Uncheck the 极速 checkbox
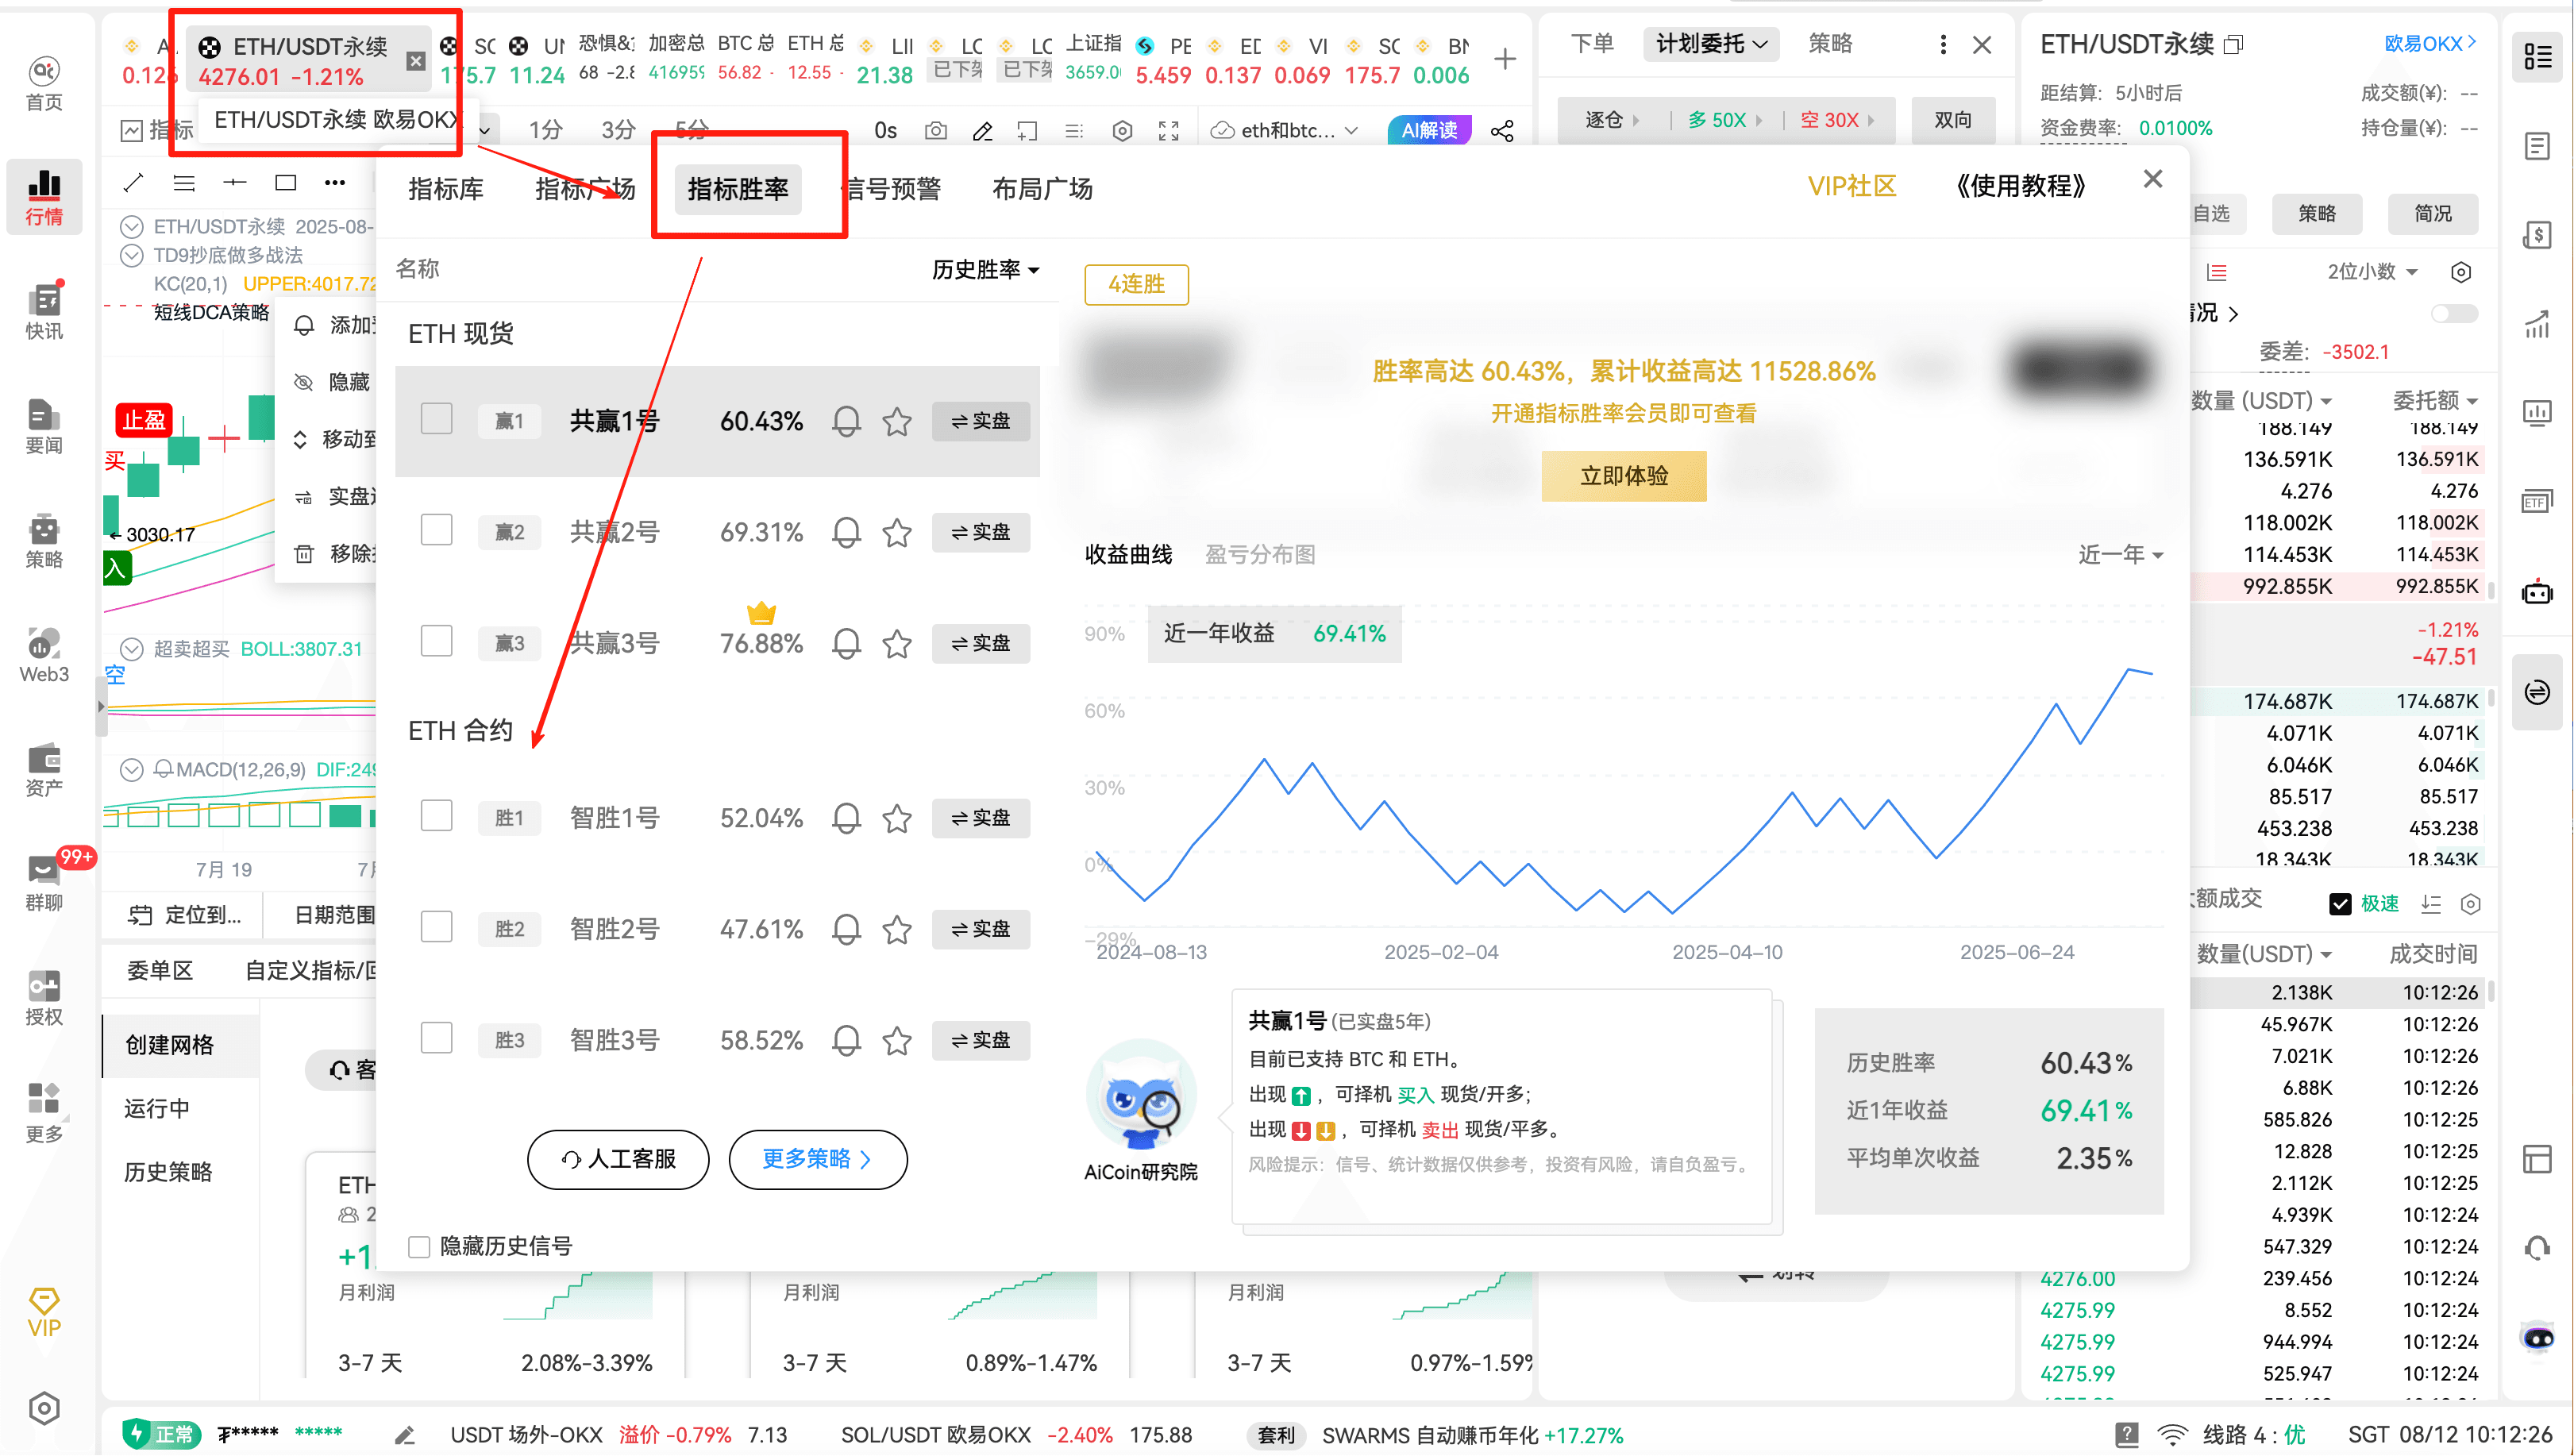 pos(2339,904)
